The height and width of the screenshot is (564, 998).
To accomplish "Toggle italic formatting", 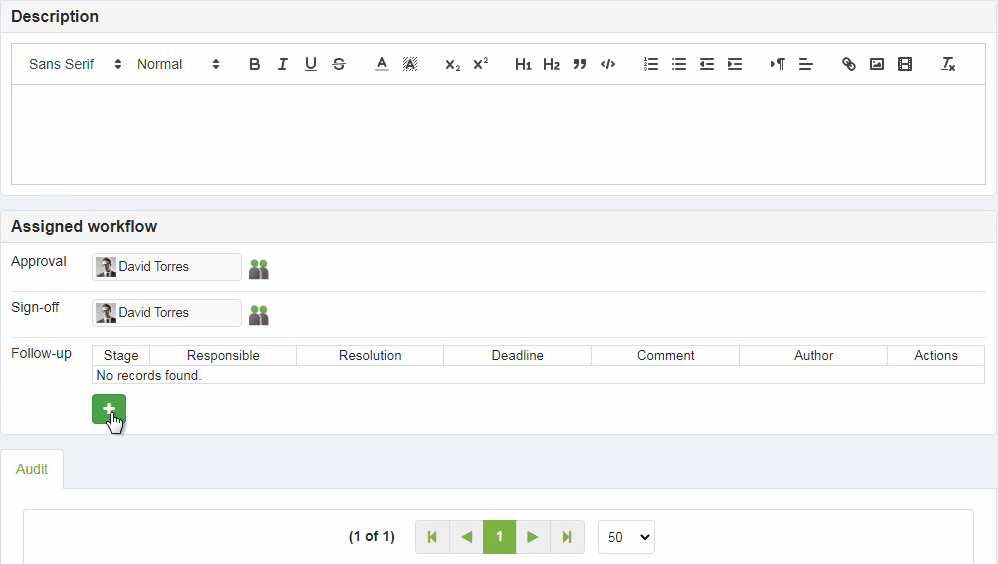I will tap(283, 64).
